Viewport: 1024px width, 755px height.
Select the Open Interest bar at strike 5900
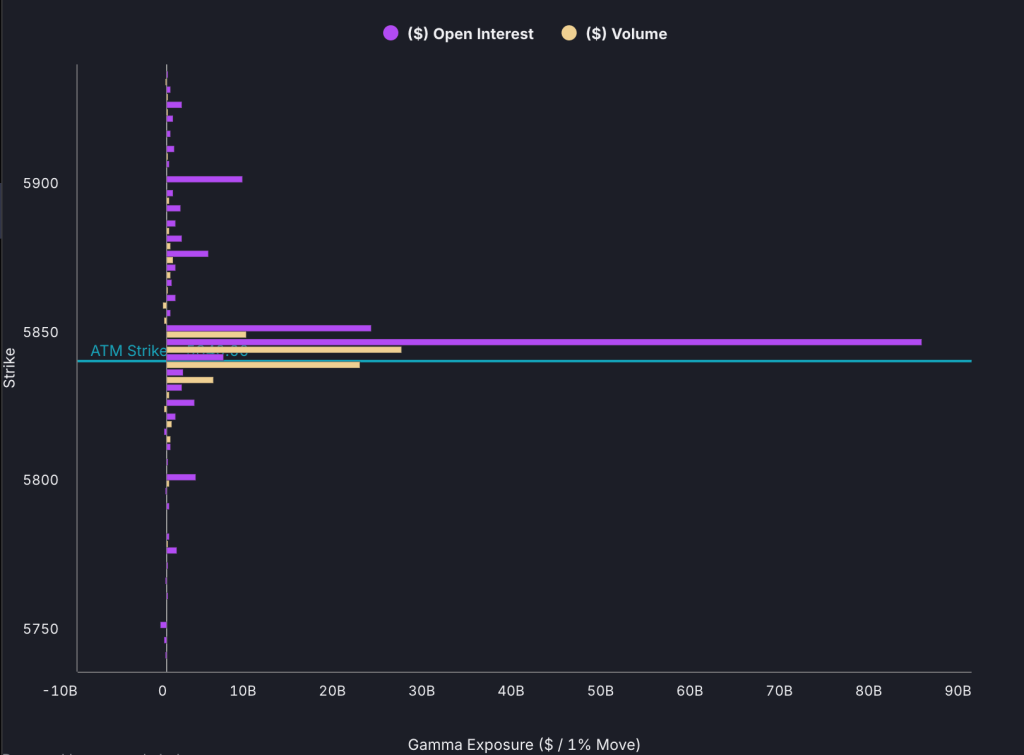point(204,179)
